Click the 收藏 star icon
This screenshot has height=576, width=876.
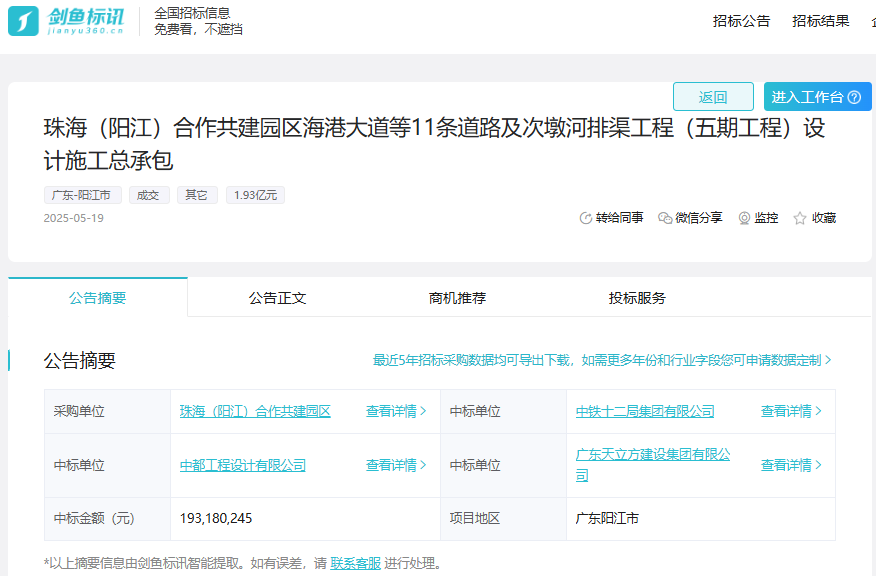pyautogui.click(x=799, y=218)
